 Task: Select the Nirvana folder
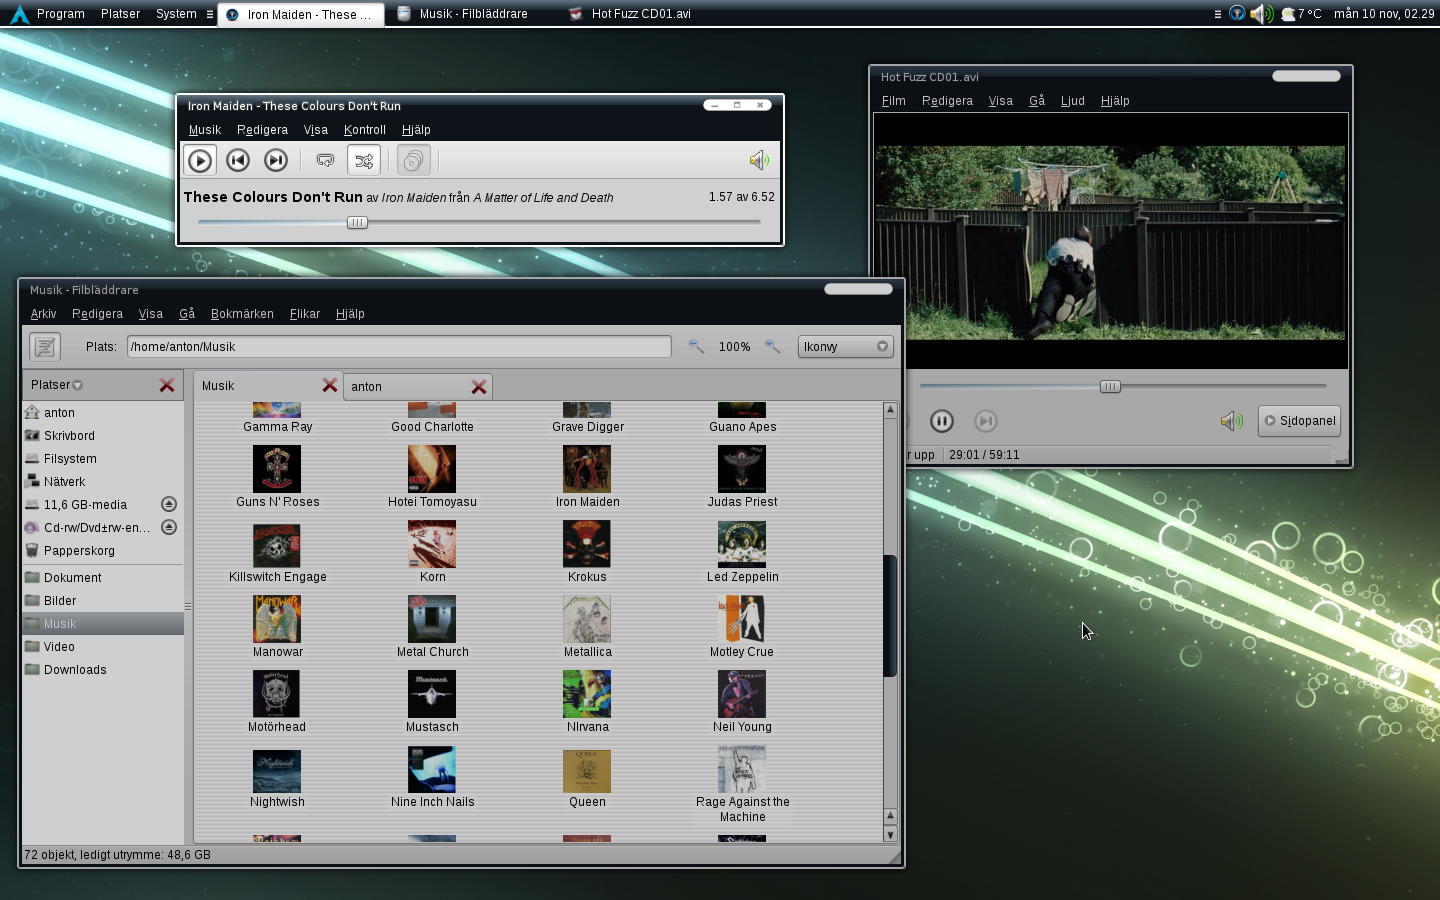click(587, 702)
